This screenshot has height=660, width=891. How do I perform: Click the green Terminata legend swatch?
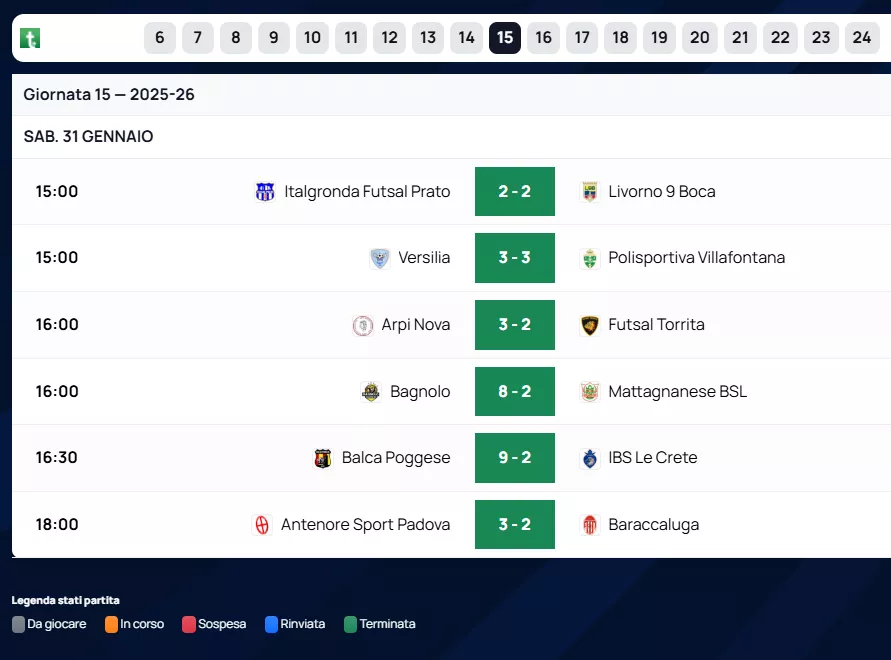click(350, 624)
